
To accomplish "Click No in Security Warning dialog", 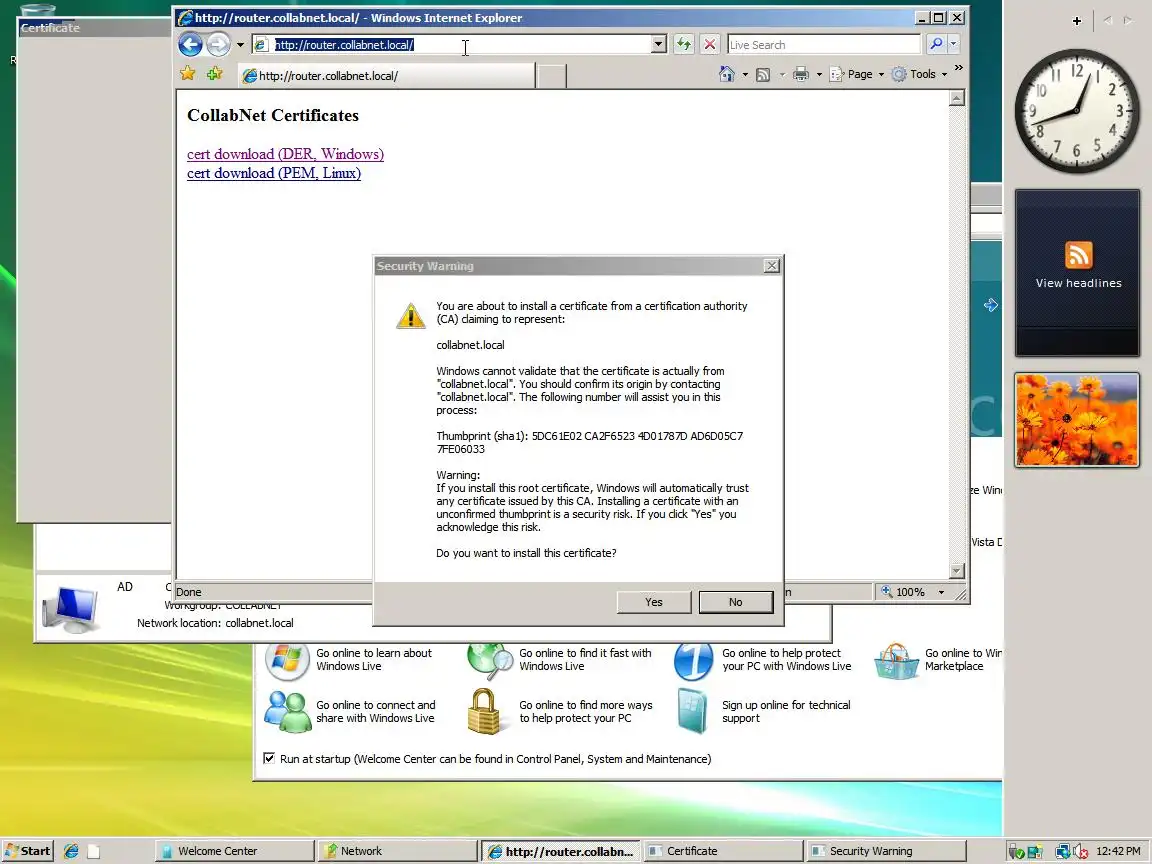I will [735, 602].
